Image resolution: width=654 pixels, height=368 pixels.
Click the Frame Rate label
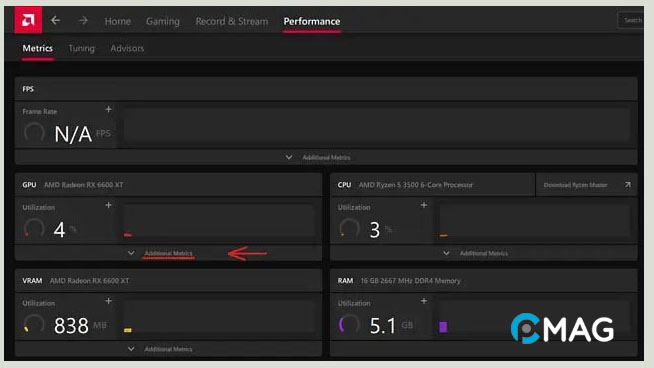40,111
